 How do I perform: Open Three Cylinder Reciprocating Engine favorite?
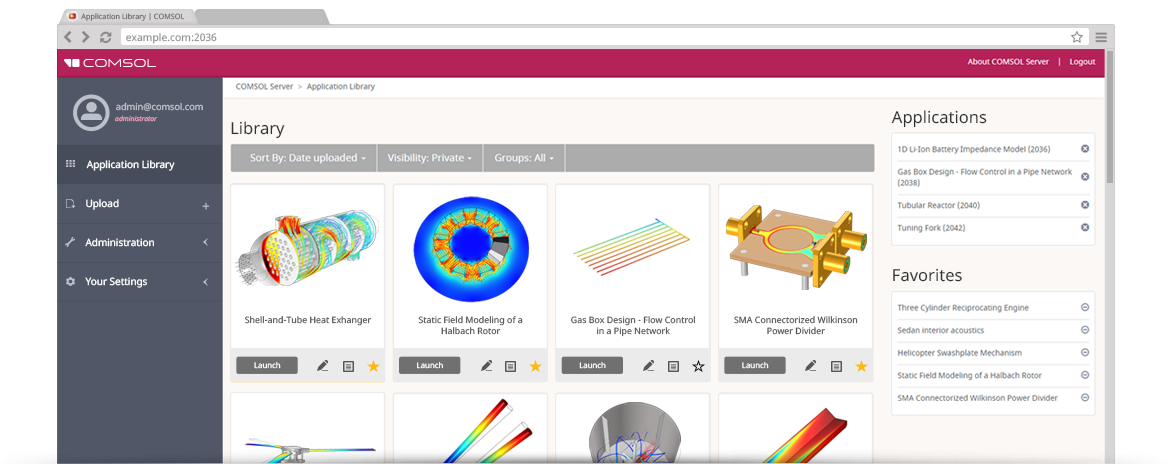coord(963,307)
